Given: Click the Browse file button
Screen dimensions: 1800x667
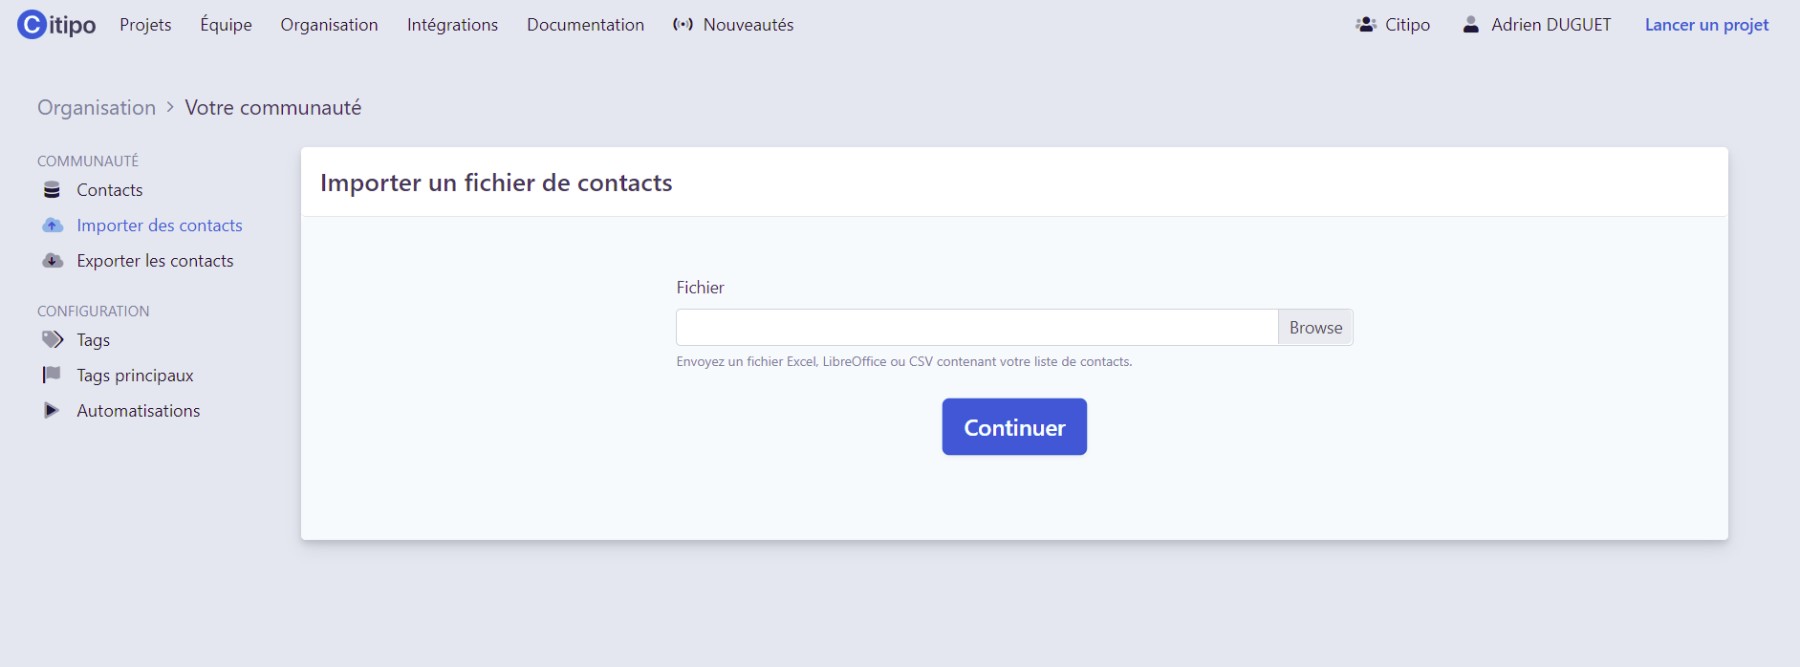Looking at the screenshot, I should [x=1315, y=328].
